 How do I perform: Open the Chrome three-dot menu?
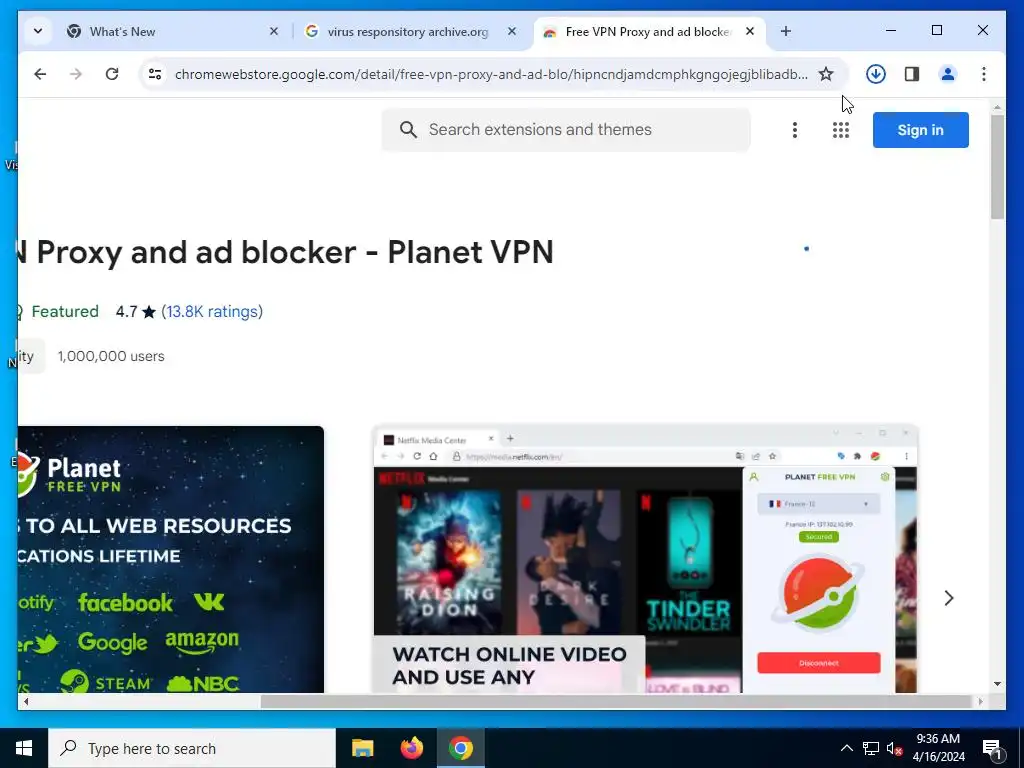[984, 74]
